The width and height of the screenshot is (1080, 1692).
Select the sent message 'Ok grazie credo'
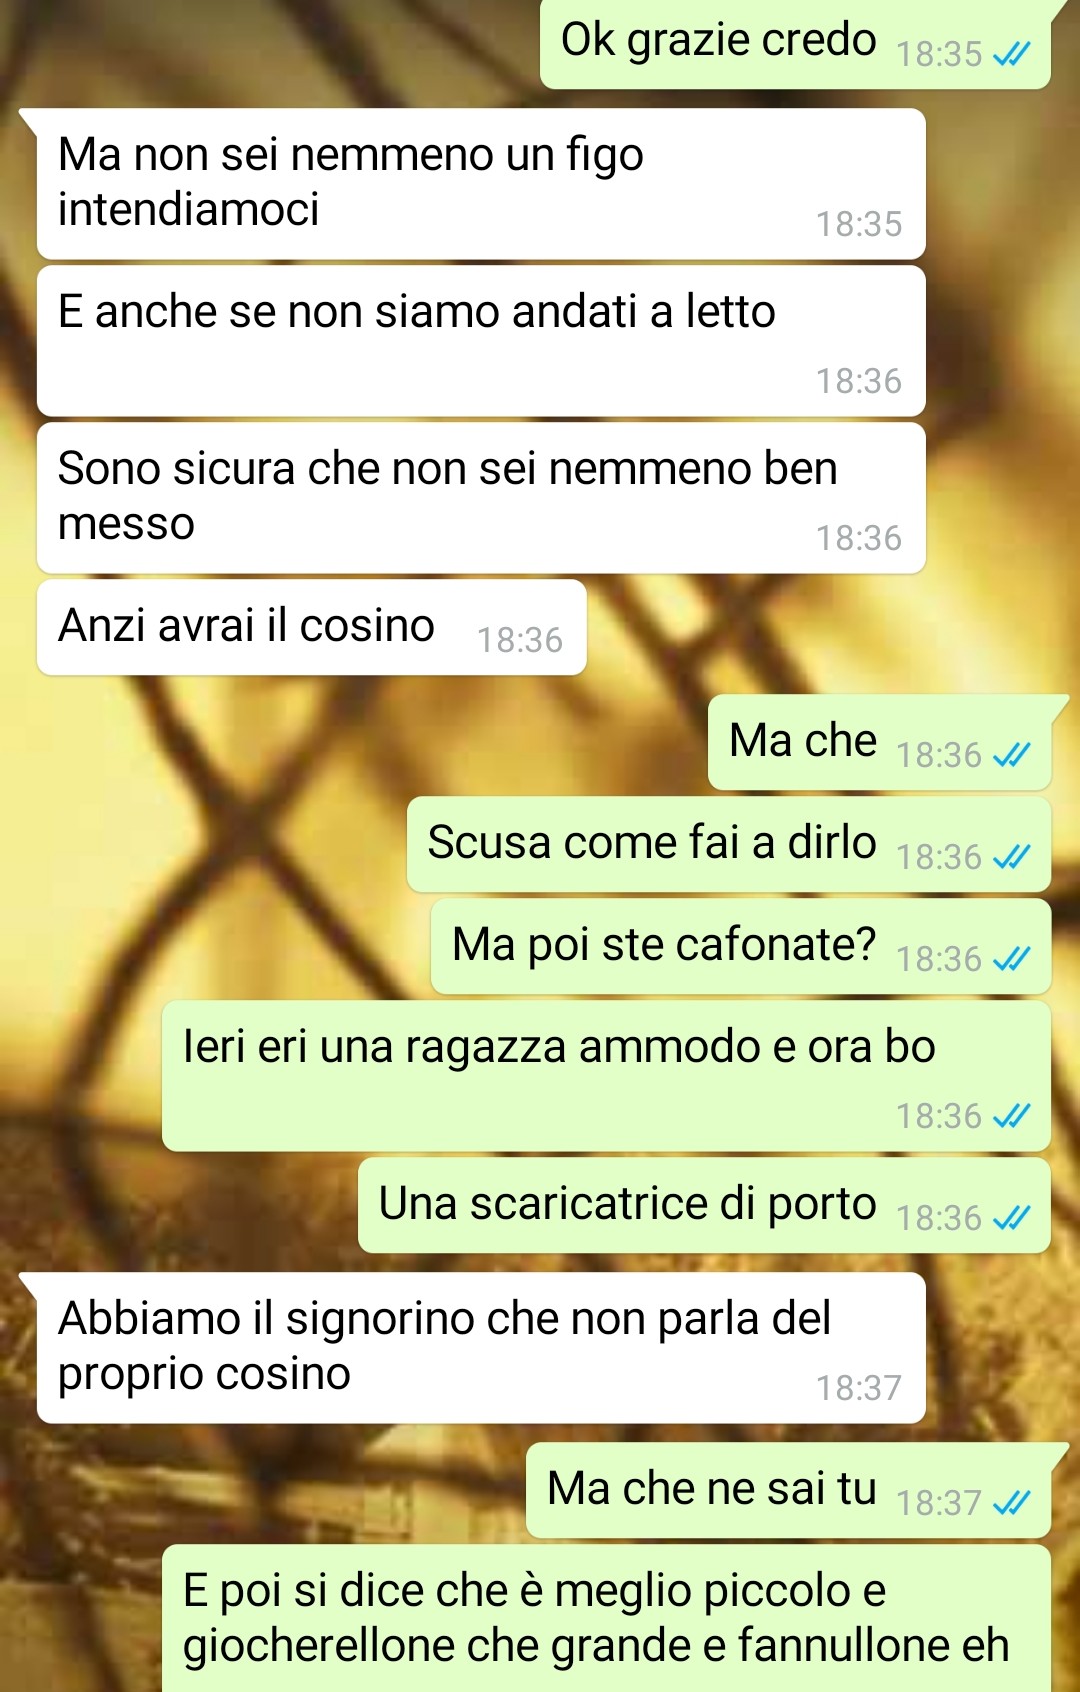(x=795, y=42)
